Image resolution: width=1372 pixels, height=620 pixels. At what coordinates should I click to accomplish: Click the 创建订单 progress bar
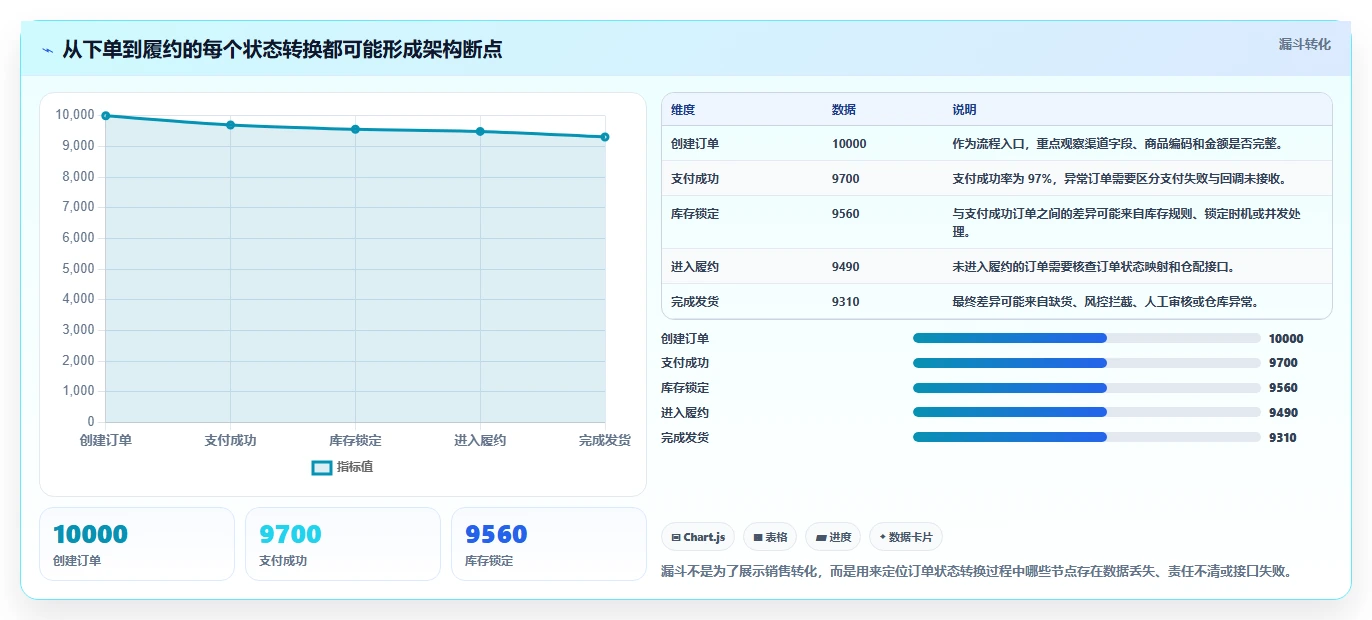coord(1087,338)
